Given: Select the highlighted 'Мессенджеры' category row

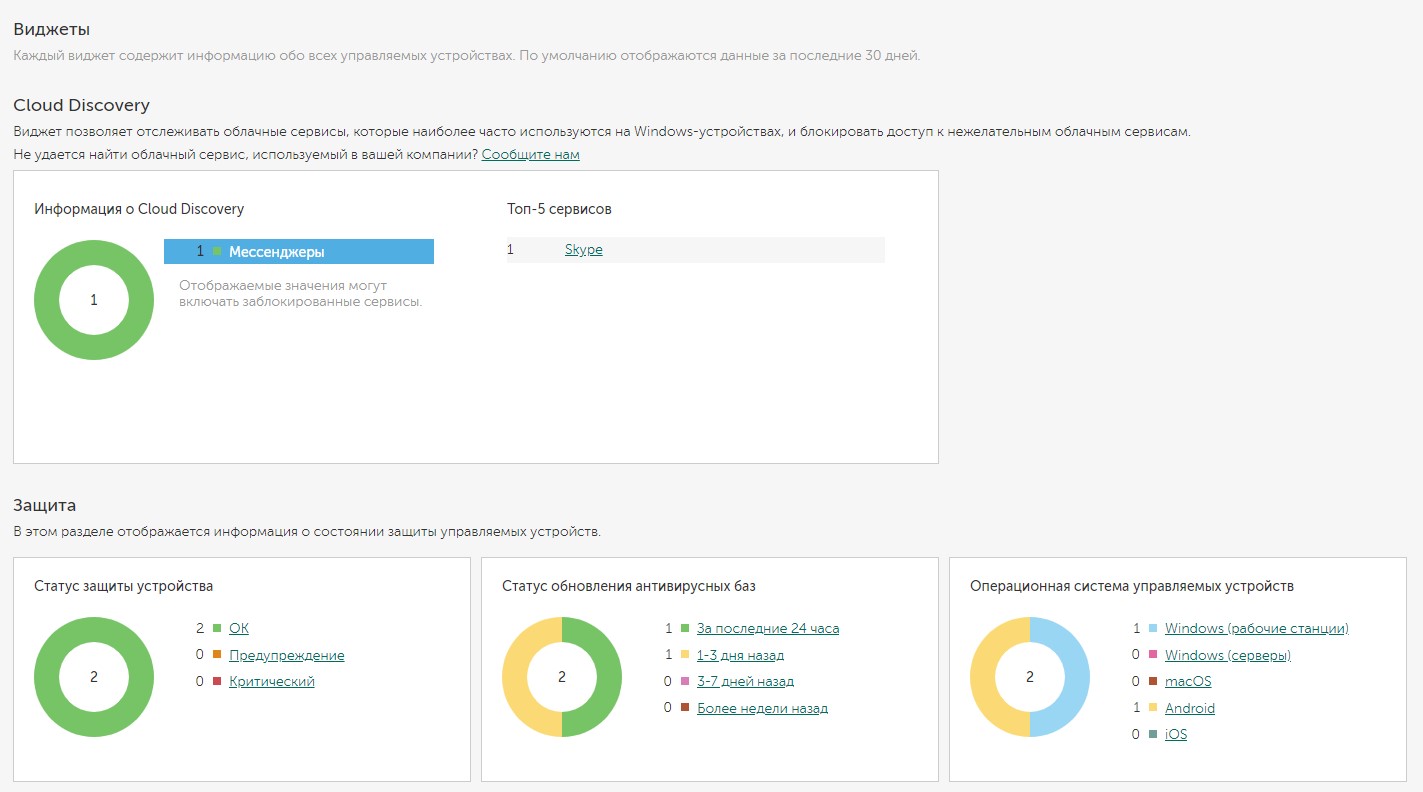Looking at the screenshot, I should tap(298, 252).
